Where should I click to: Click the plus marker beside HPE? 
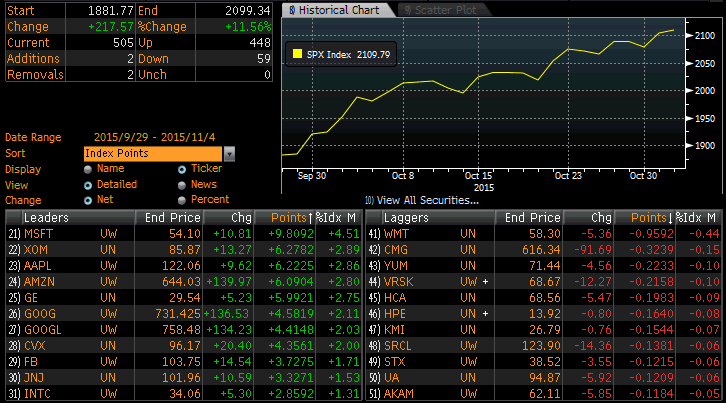point(485,314)
